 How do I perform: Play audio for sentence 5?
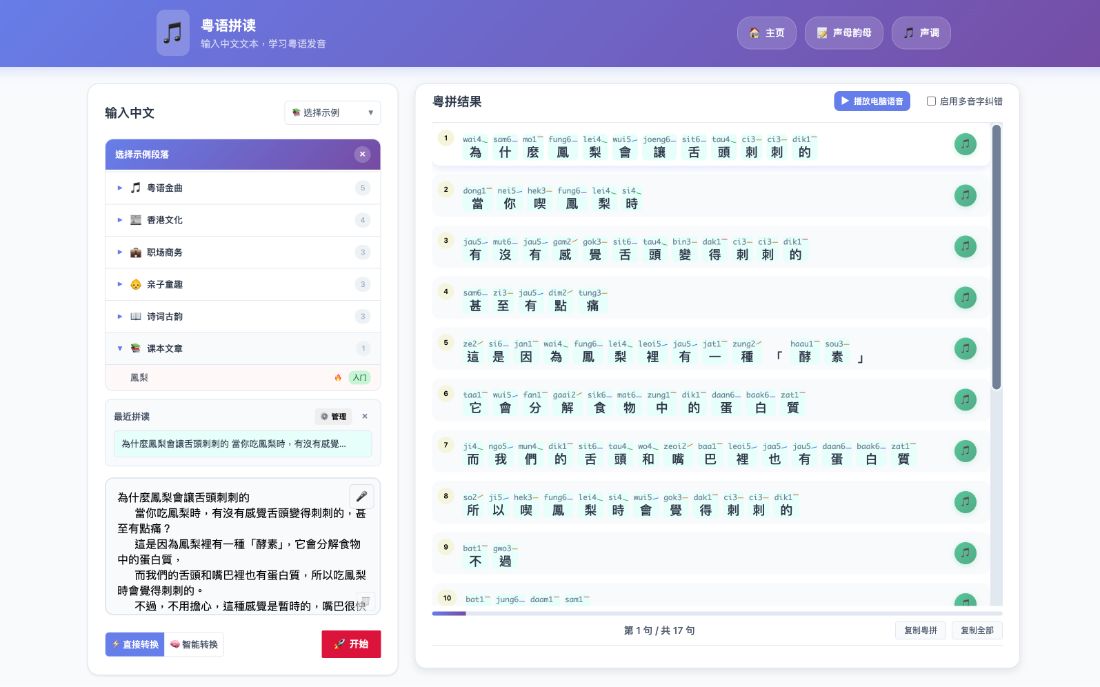(965, 349)
